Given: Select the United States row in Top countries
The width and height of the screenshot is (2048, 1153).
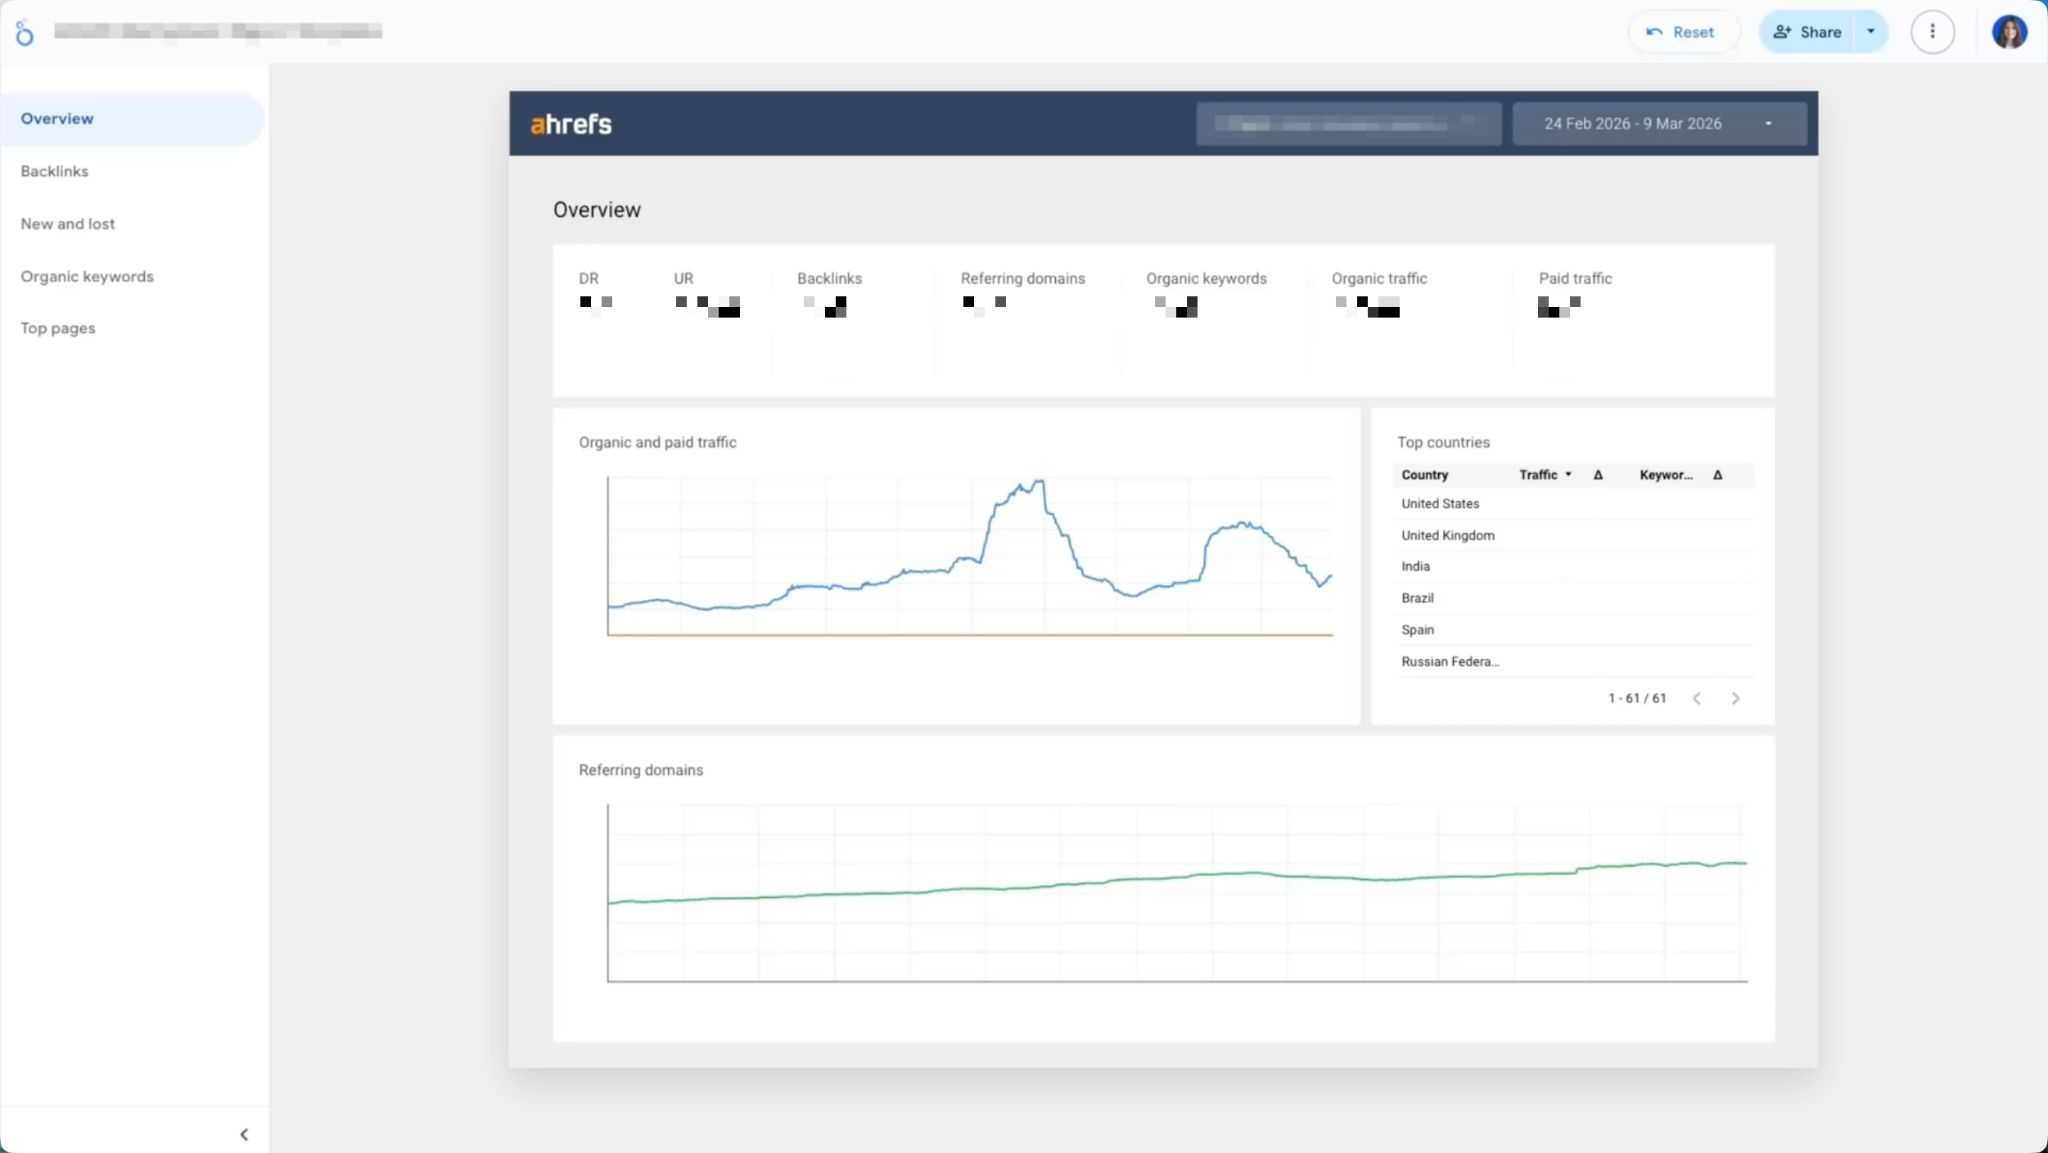Looking at the screenshot, I should (x=1439, y=503).
